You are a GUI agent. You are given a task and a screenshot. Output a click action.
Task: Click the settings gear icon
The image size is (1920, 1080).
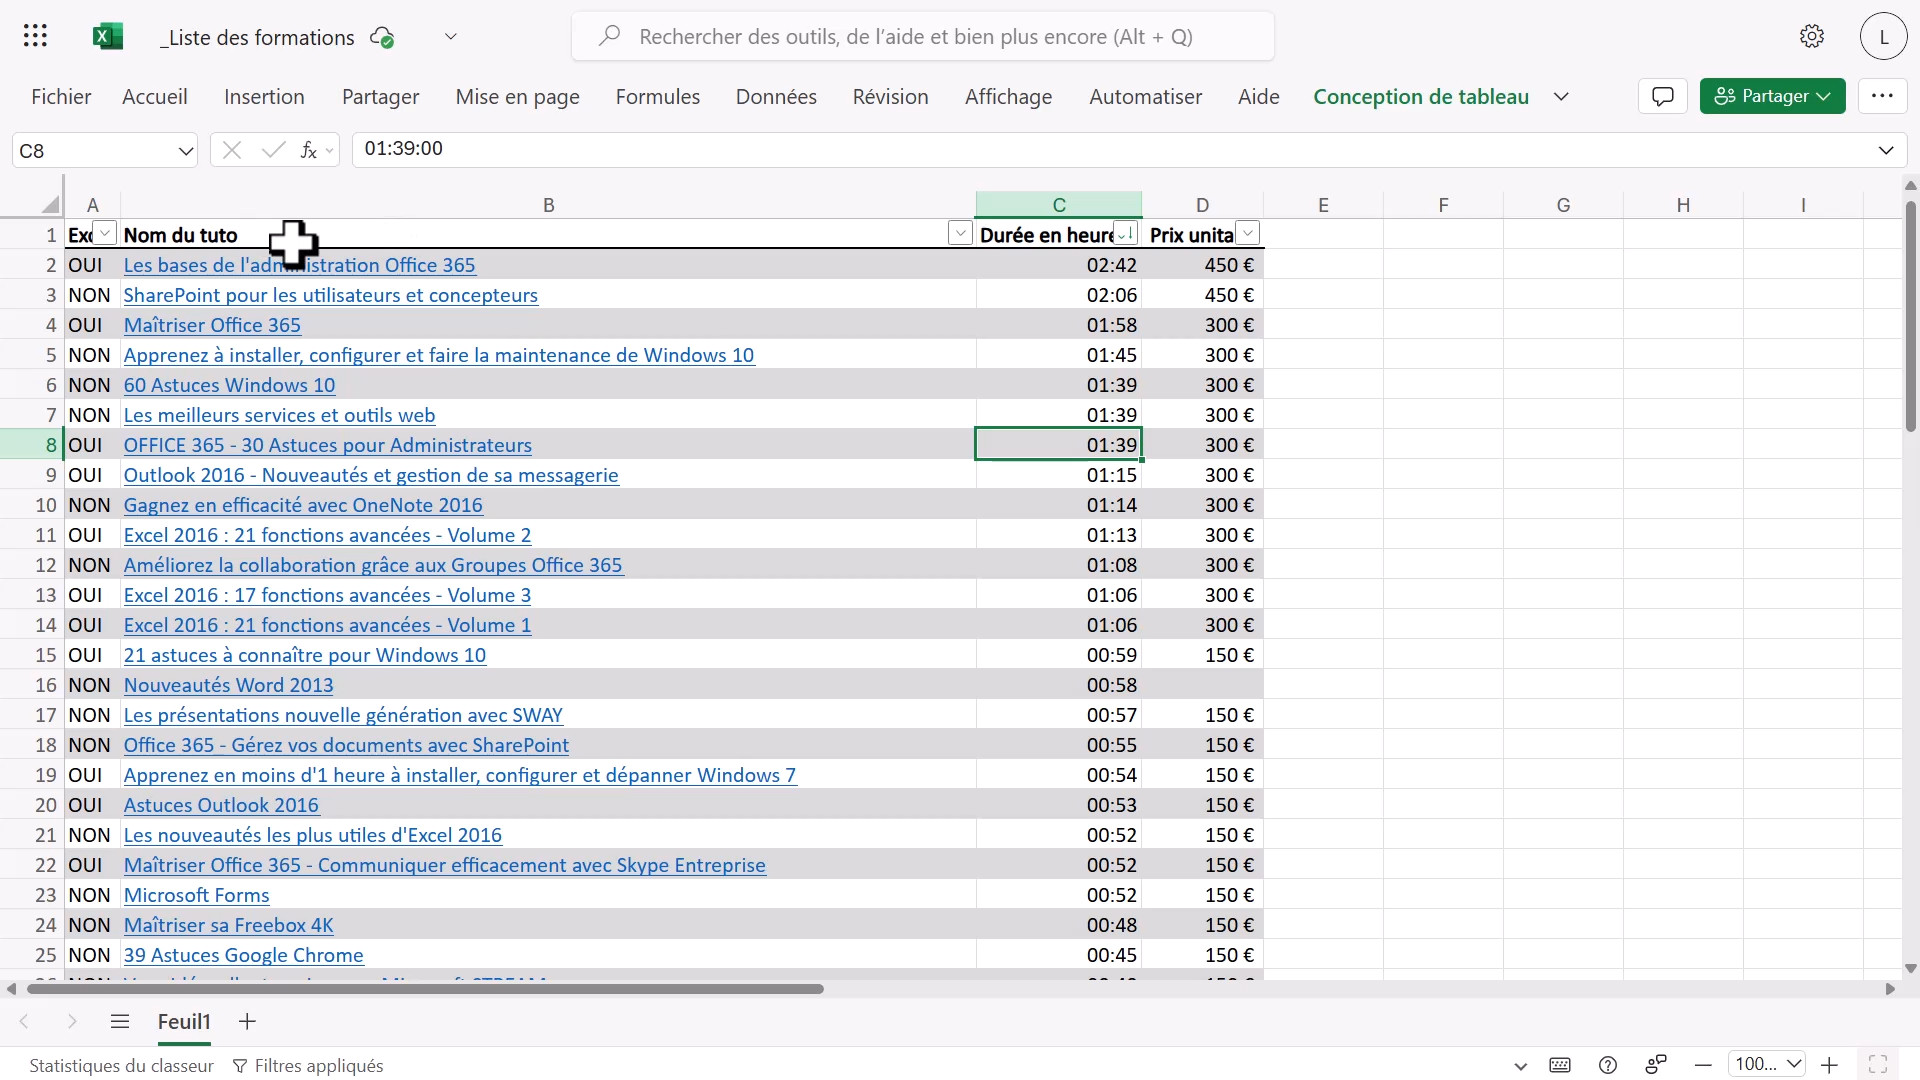click(x=1811, y=37)
